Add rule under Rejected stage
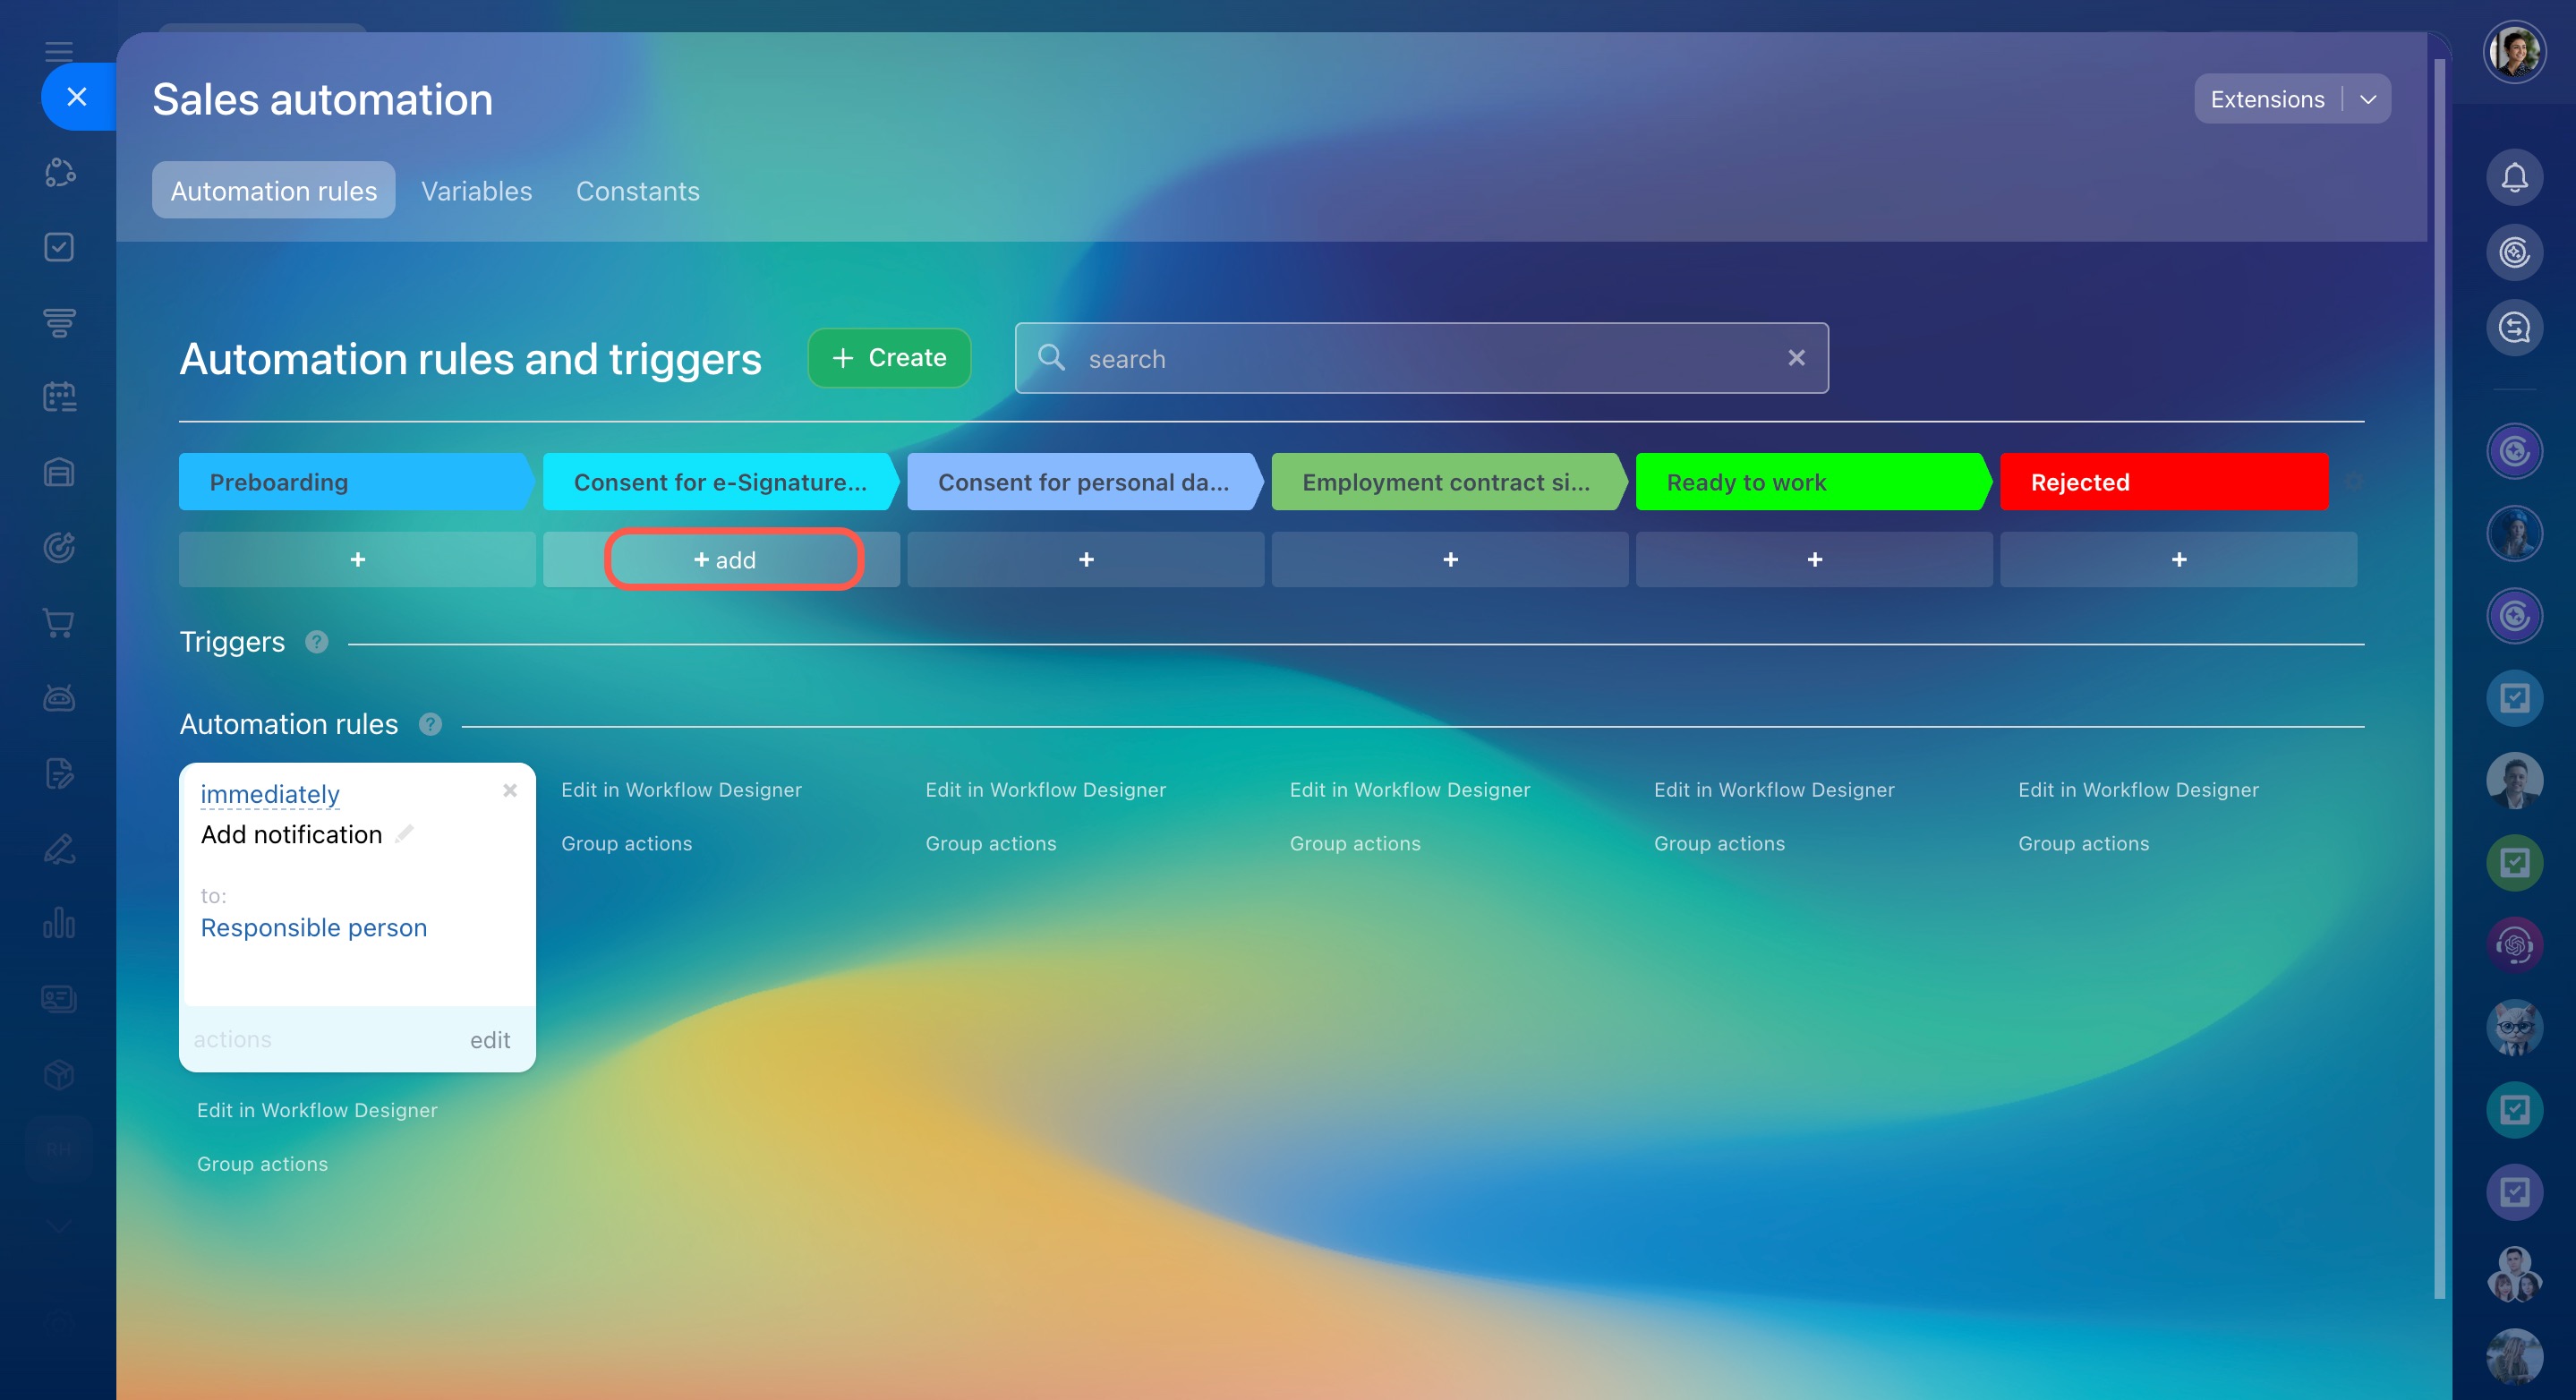This screenshot has width=2576, height=1400. pos(2179,559)
